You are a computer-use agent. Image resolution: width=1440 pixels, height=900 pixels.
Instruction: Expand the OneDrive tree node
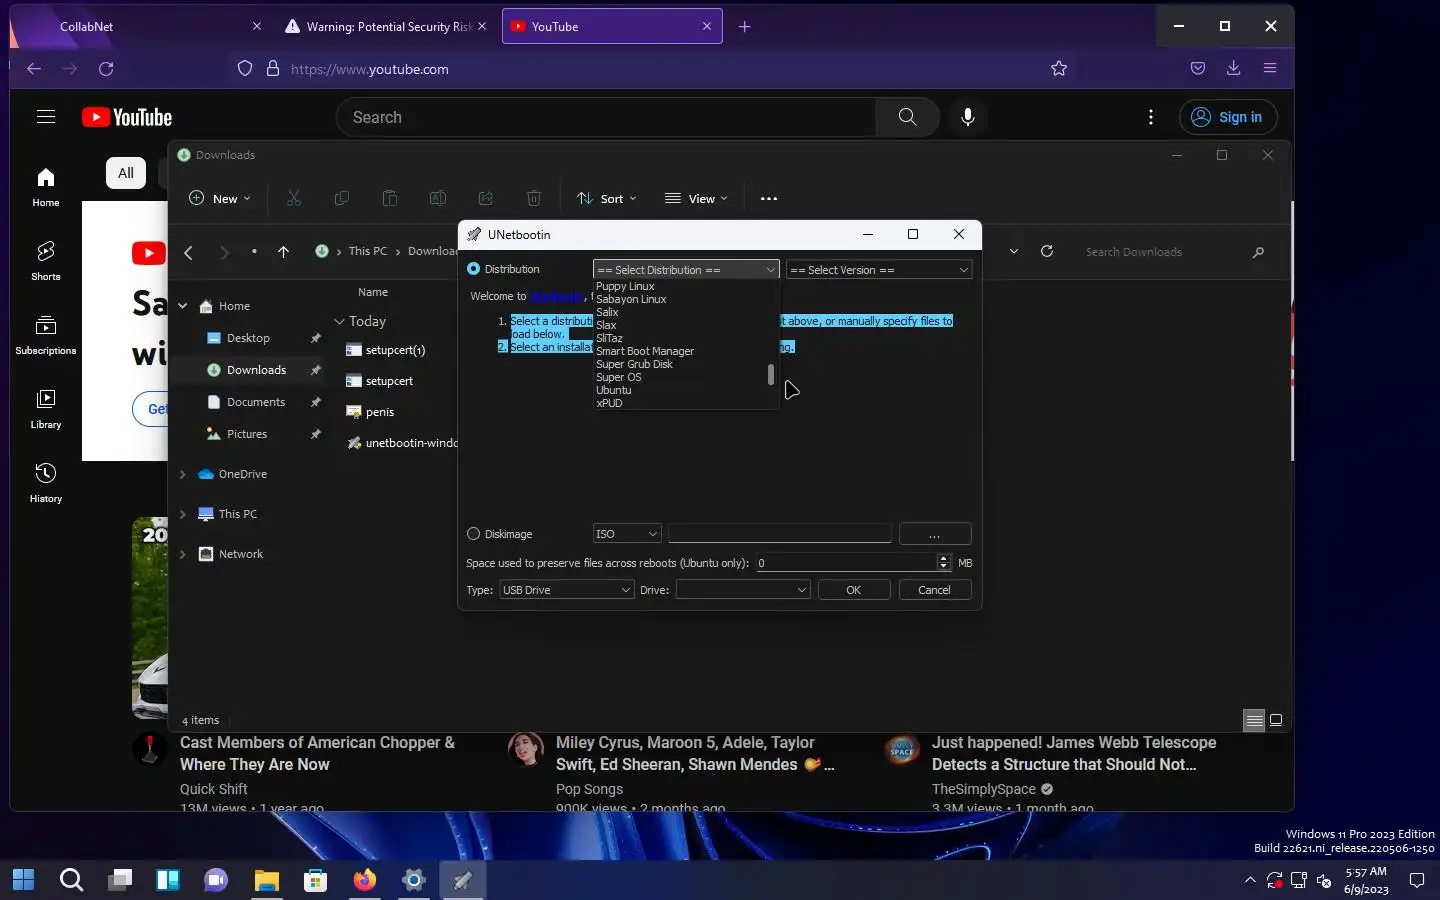pos(183,474)
